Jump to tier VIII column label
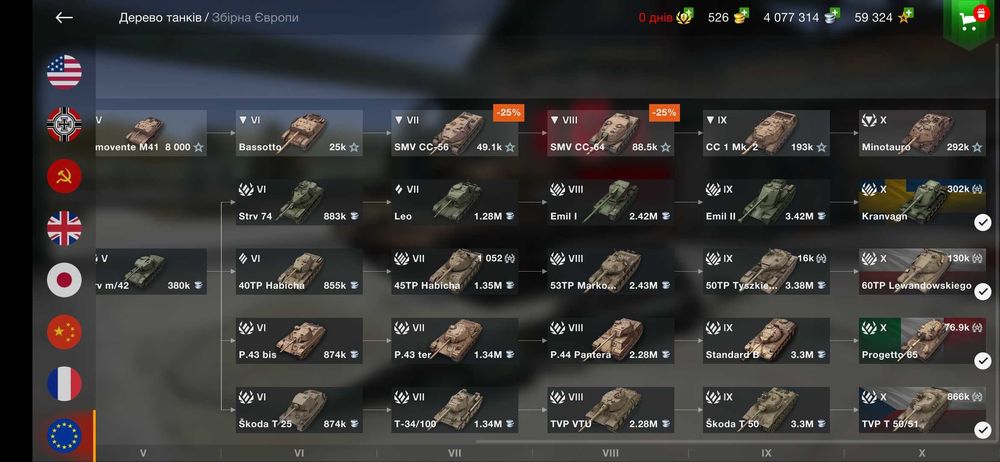The height and width of the screenshot is (462, 1000). pos(610,454)
